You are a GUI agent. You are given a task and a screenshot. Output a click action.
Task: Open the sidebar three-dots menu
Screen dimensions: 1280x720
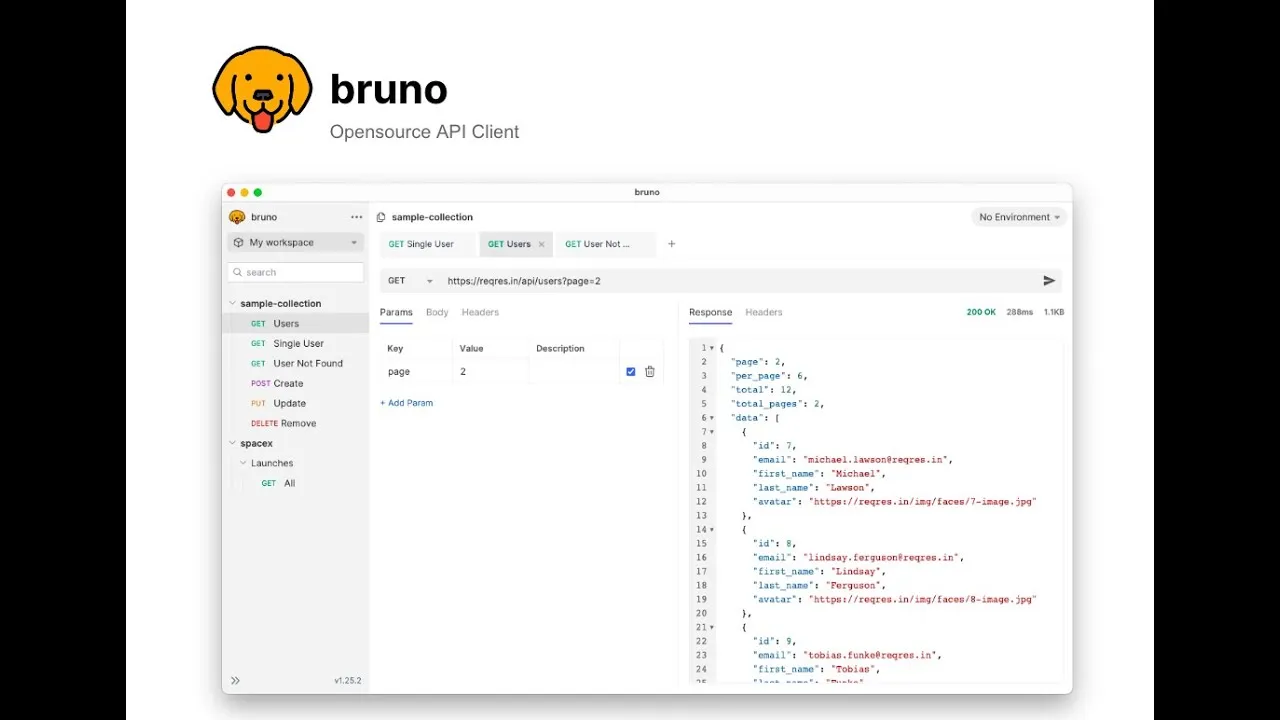coord(356,217)
